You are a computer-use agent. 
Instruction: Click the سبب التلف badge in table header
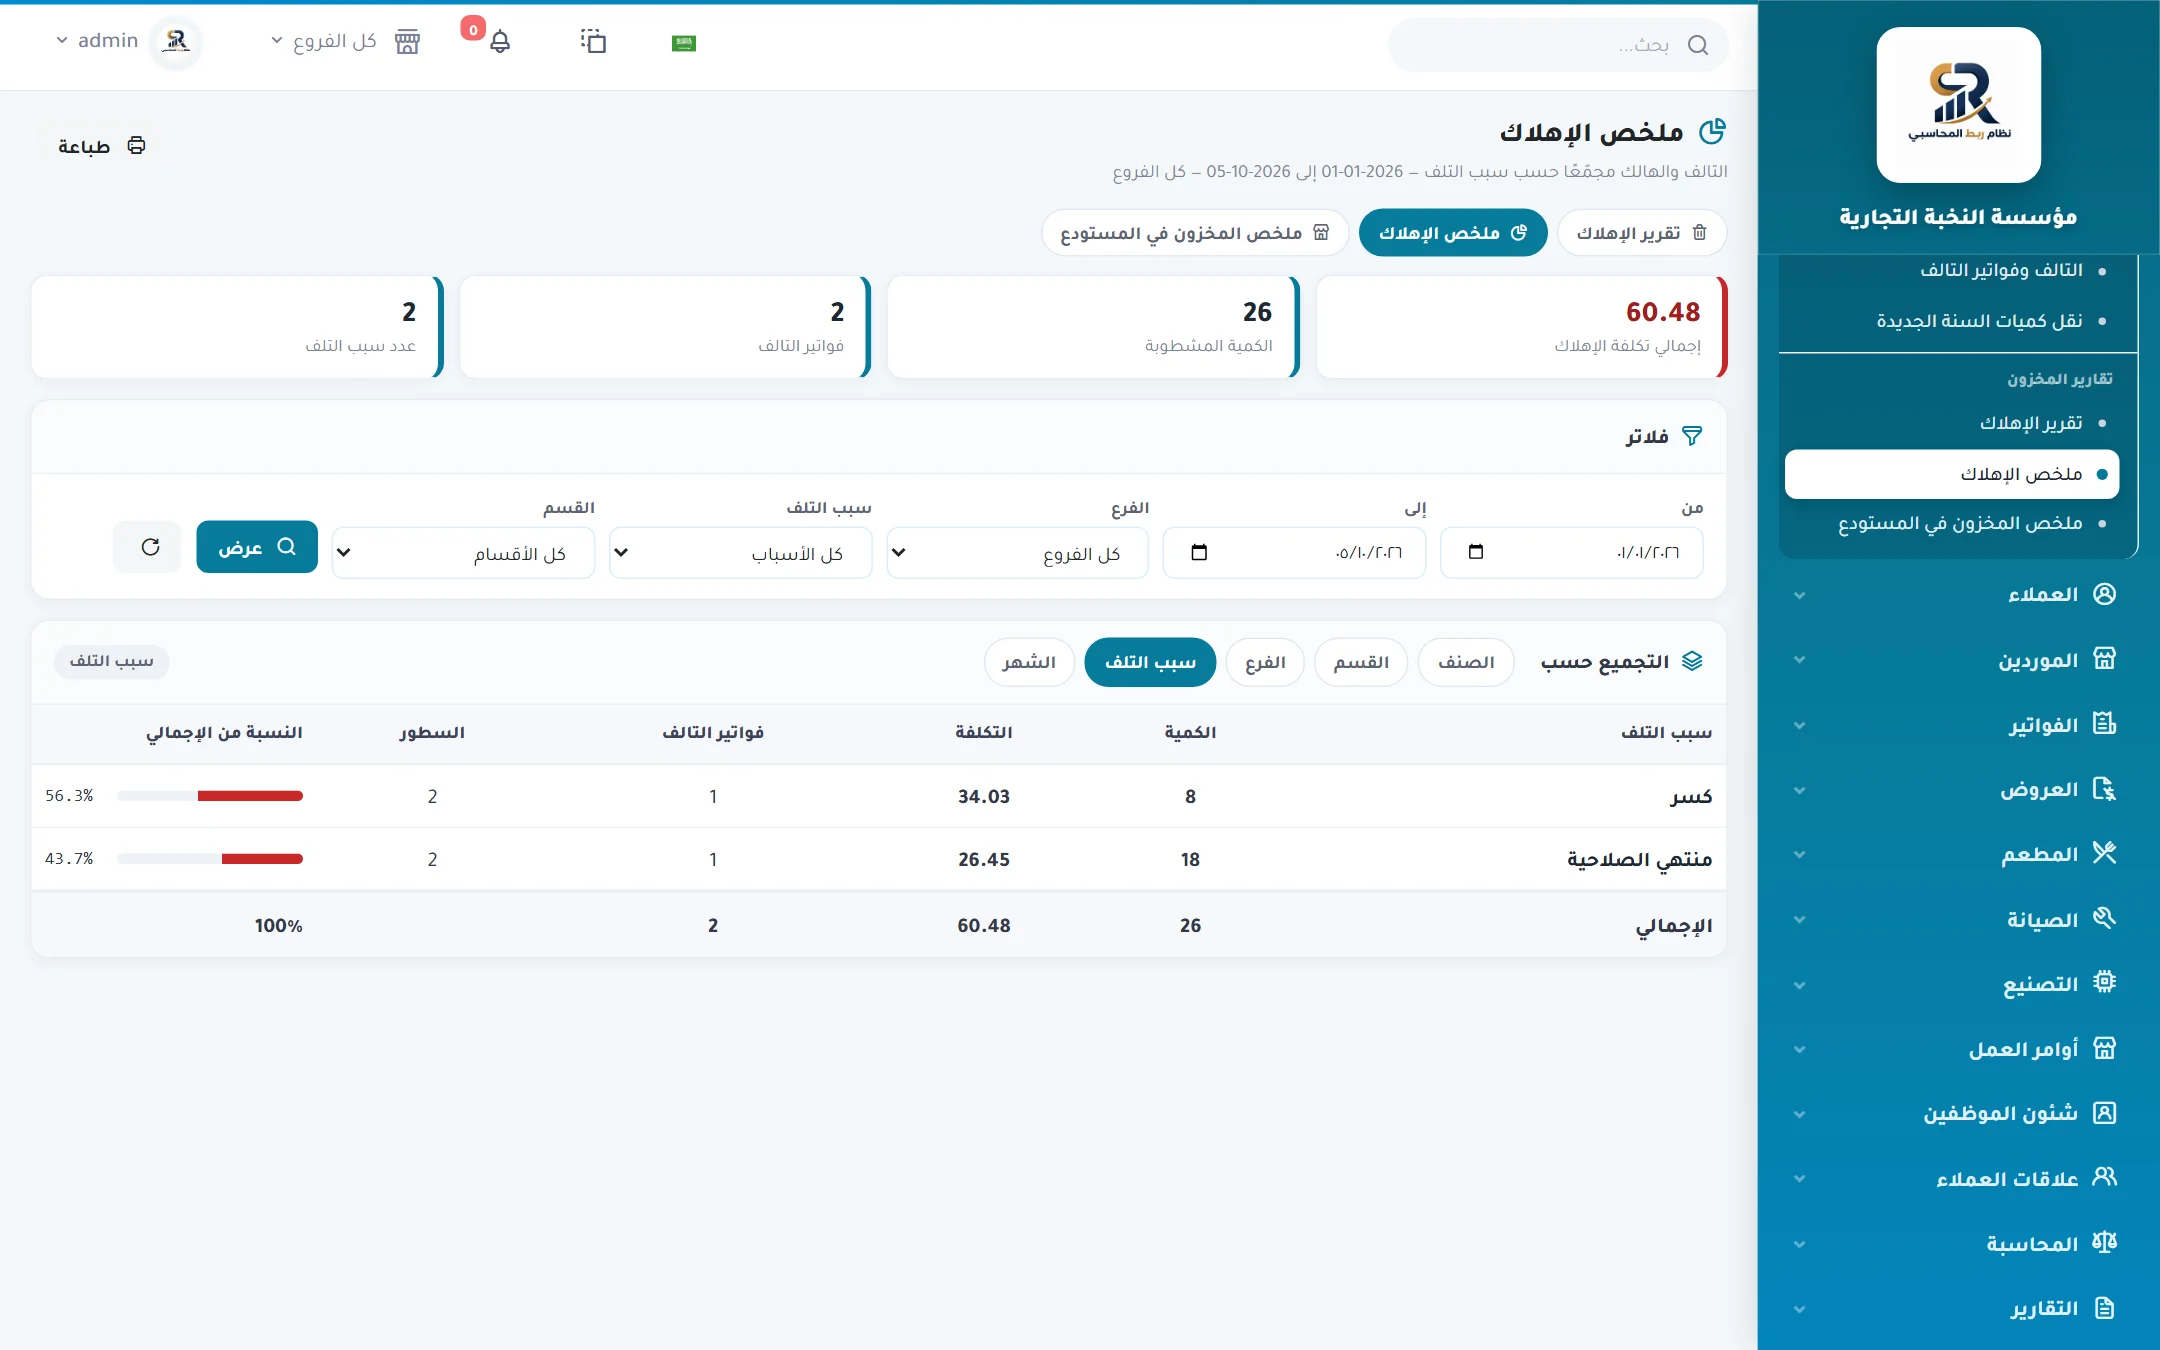pos(112,661)
